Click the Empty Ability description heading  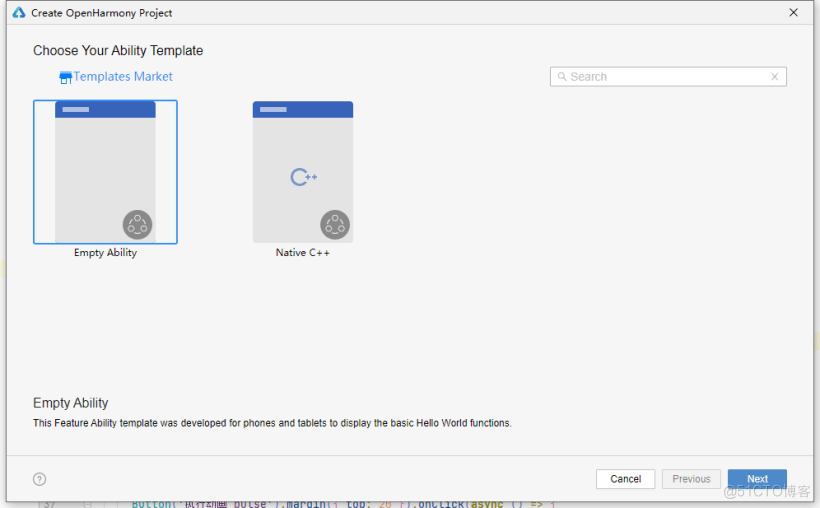pos(71,403)
